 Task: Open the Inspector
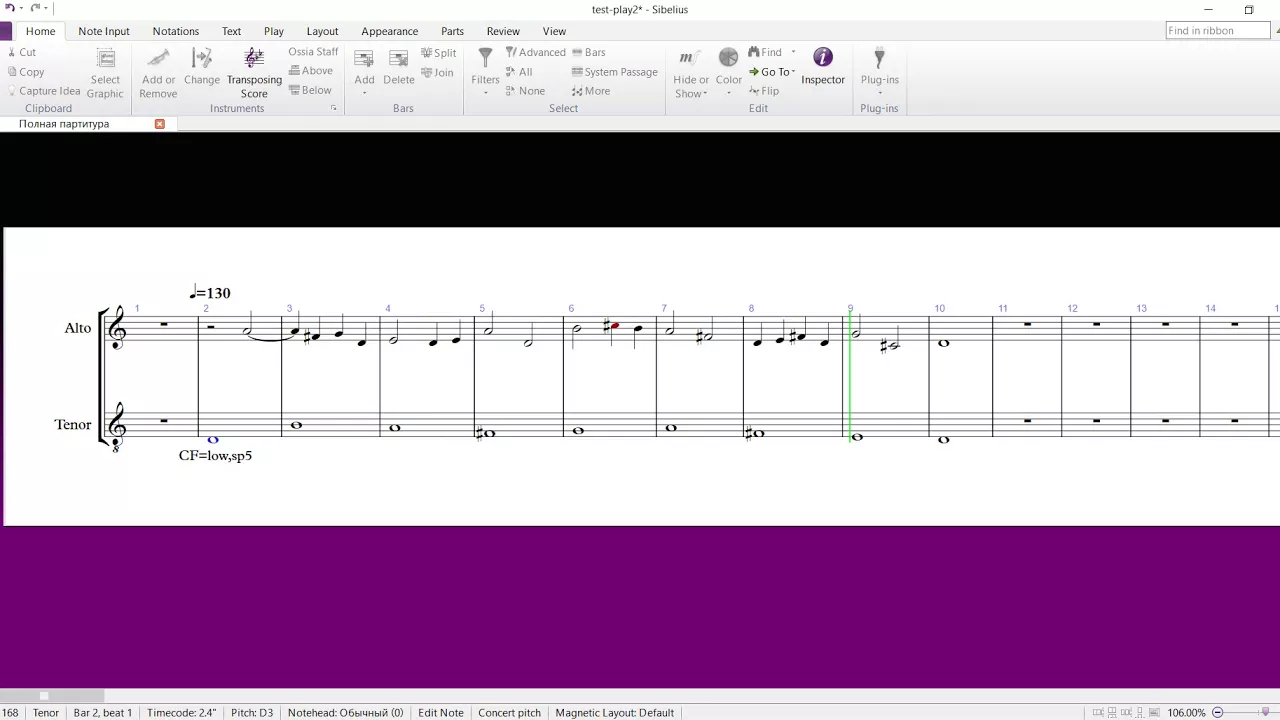823,66
